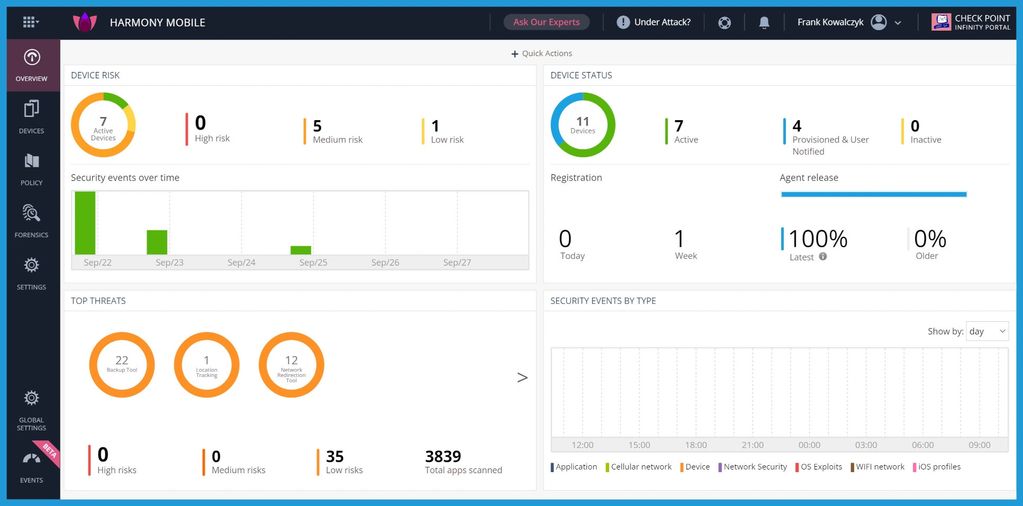Open the Policy section
This screenshot has width=1023, height=506.
31,169
